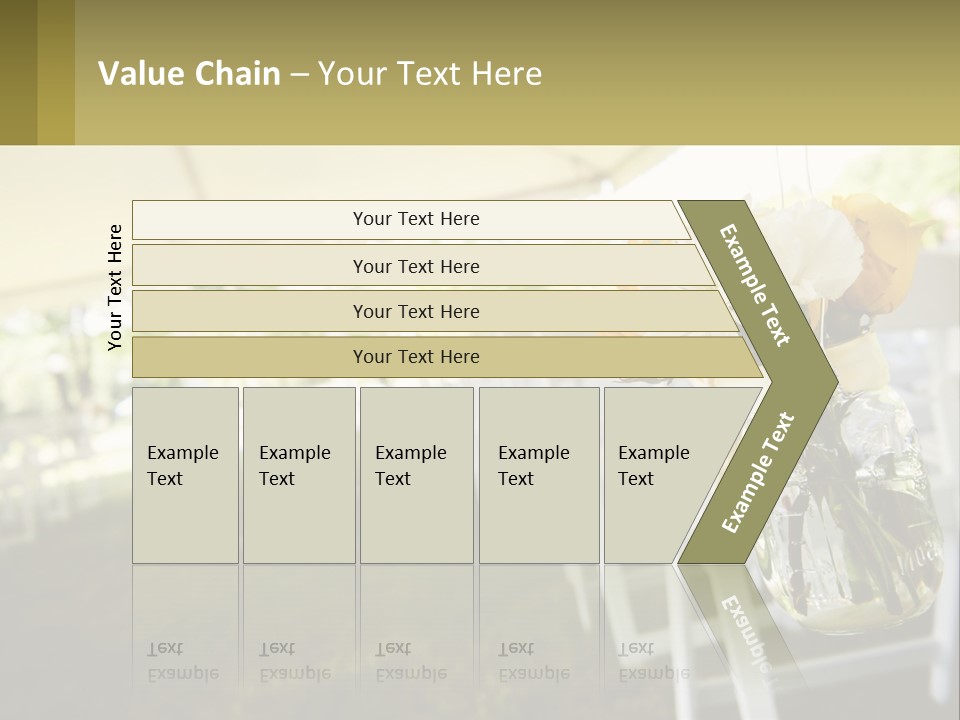
Task: Click the middle 'Example Text' box
Action: coord(415,475)
